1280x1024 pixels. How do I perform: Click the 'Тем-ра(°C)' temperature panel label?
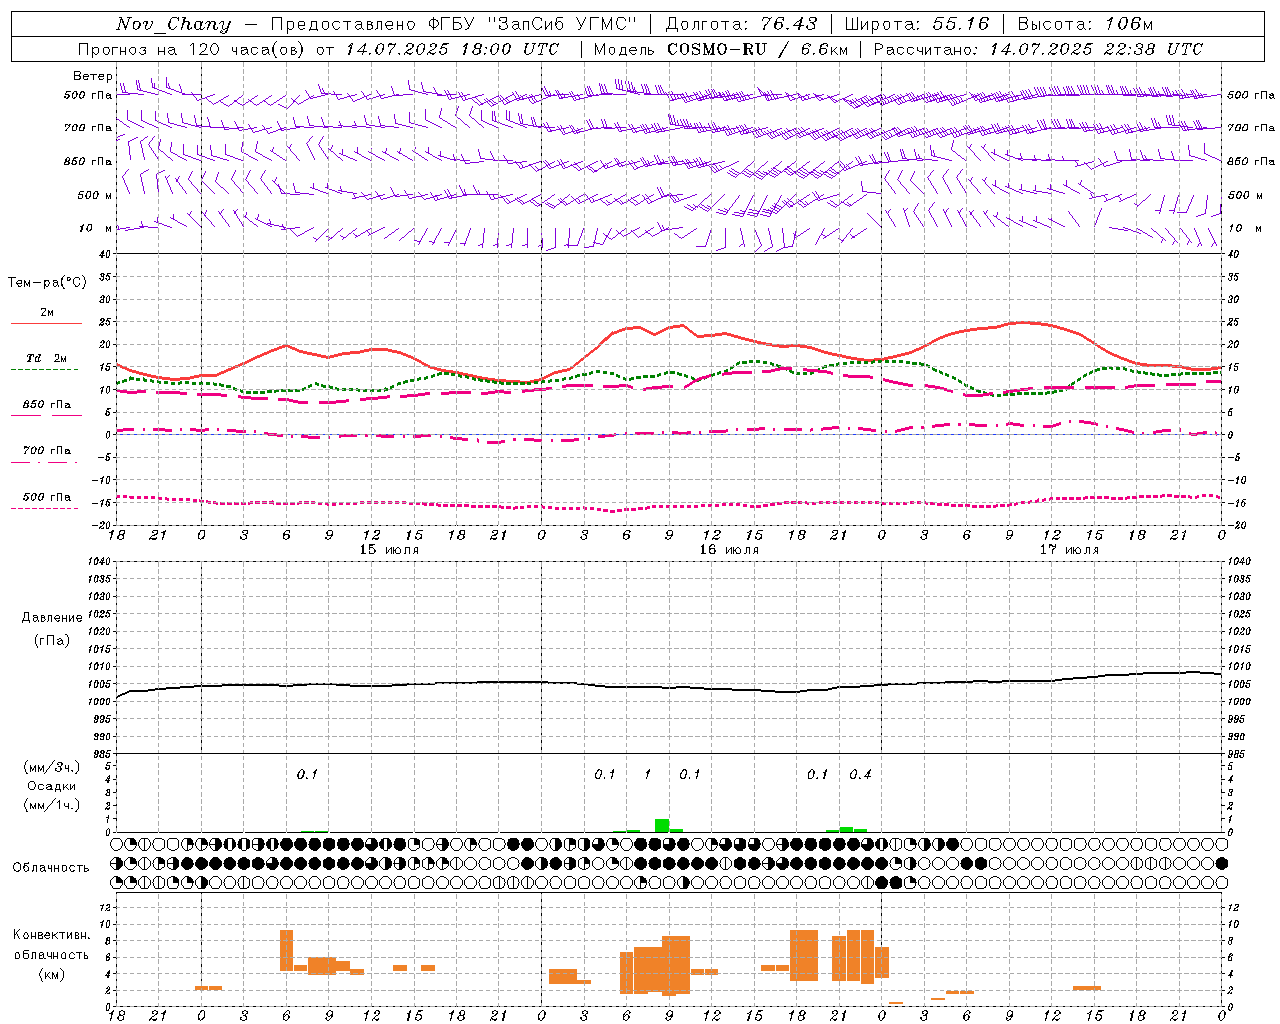tap(47, 282)
